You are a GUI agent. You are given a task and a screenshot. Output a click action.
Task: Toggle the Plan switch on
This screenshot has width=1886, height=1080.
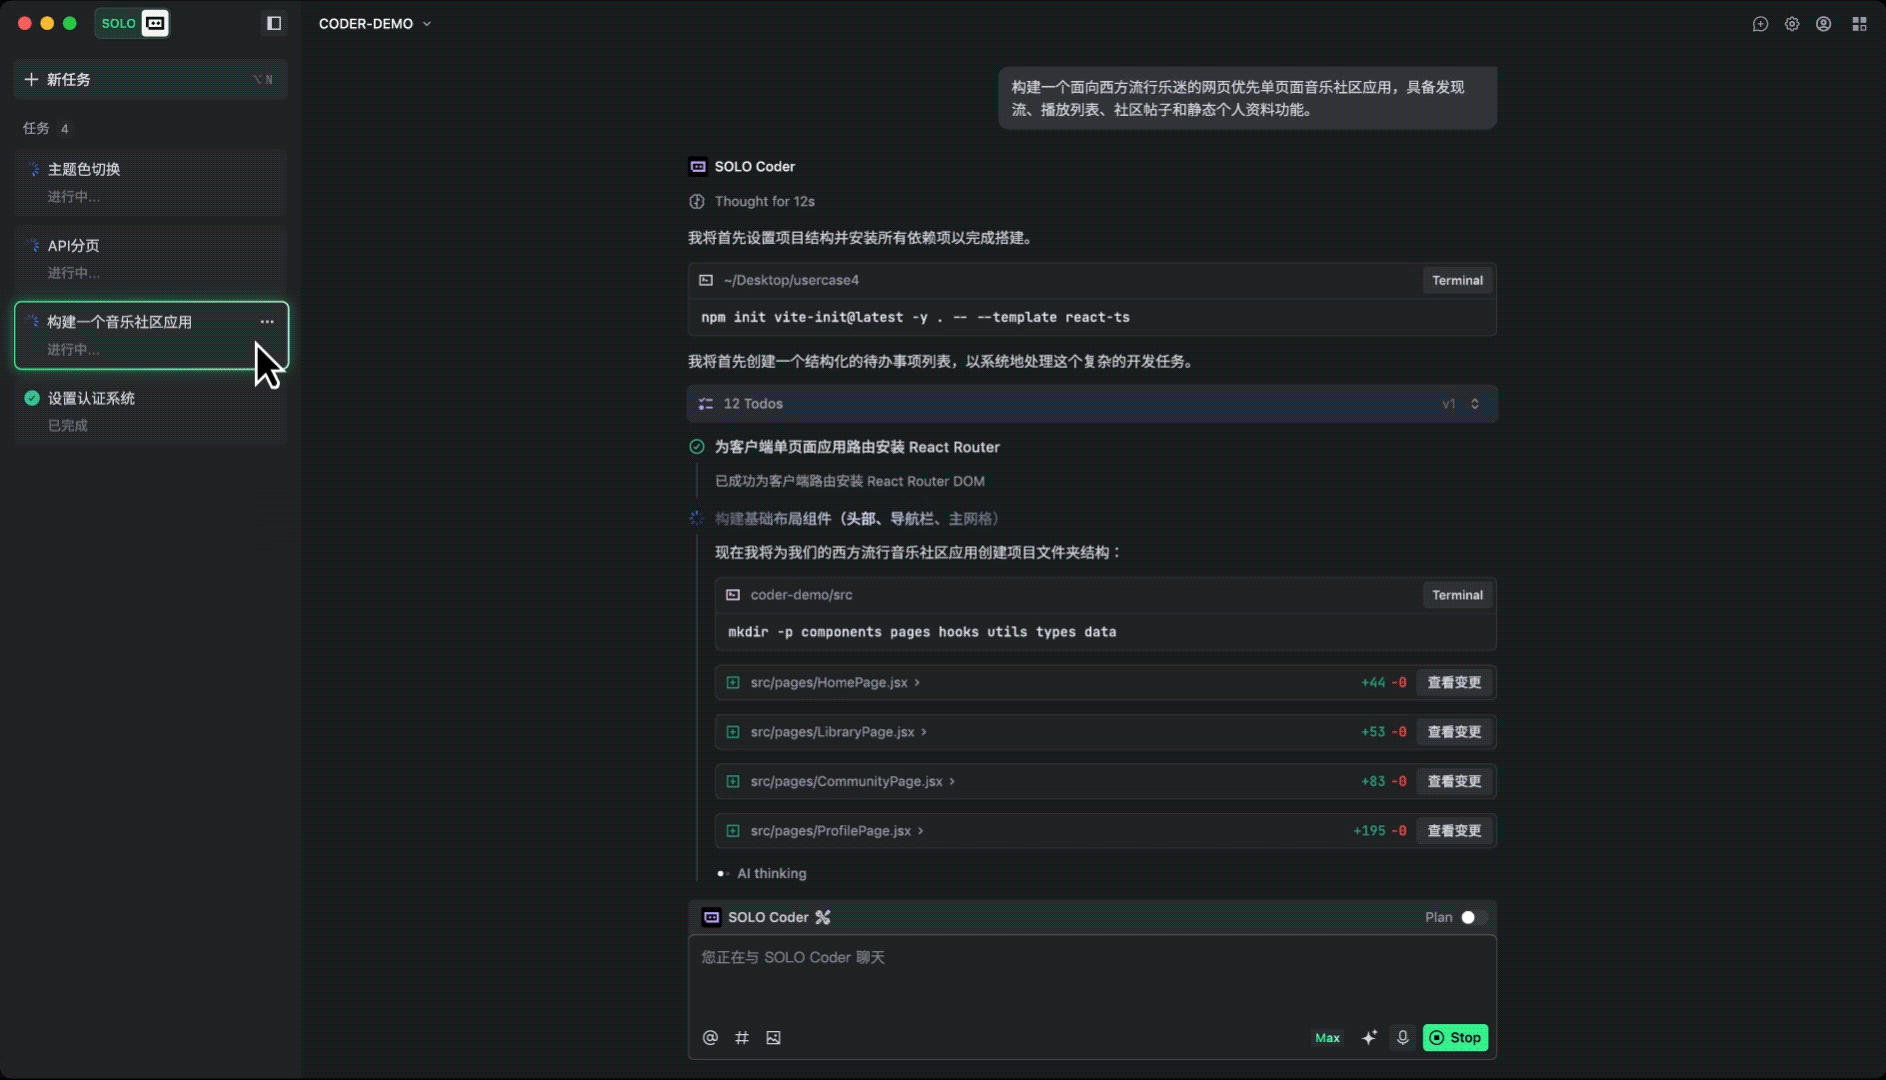pyautogui.click(x=1468, y=916)
